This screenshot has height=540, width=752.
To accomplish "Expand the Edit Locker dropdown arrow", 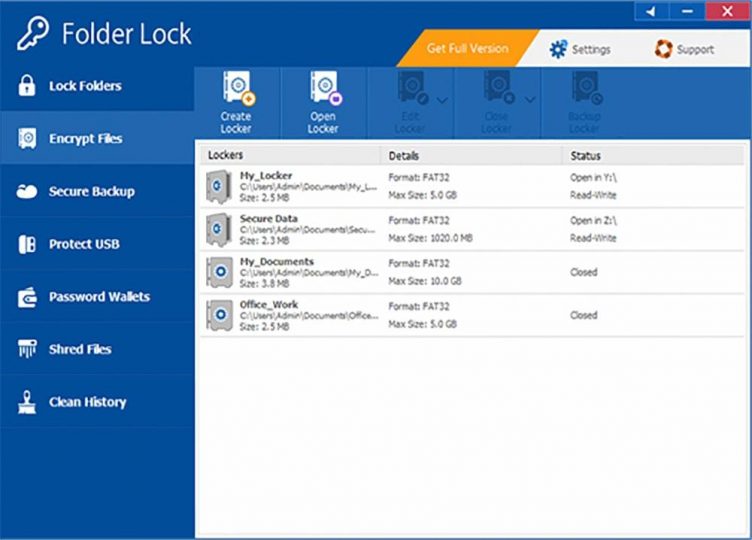I will [x=442, y=99].
